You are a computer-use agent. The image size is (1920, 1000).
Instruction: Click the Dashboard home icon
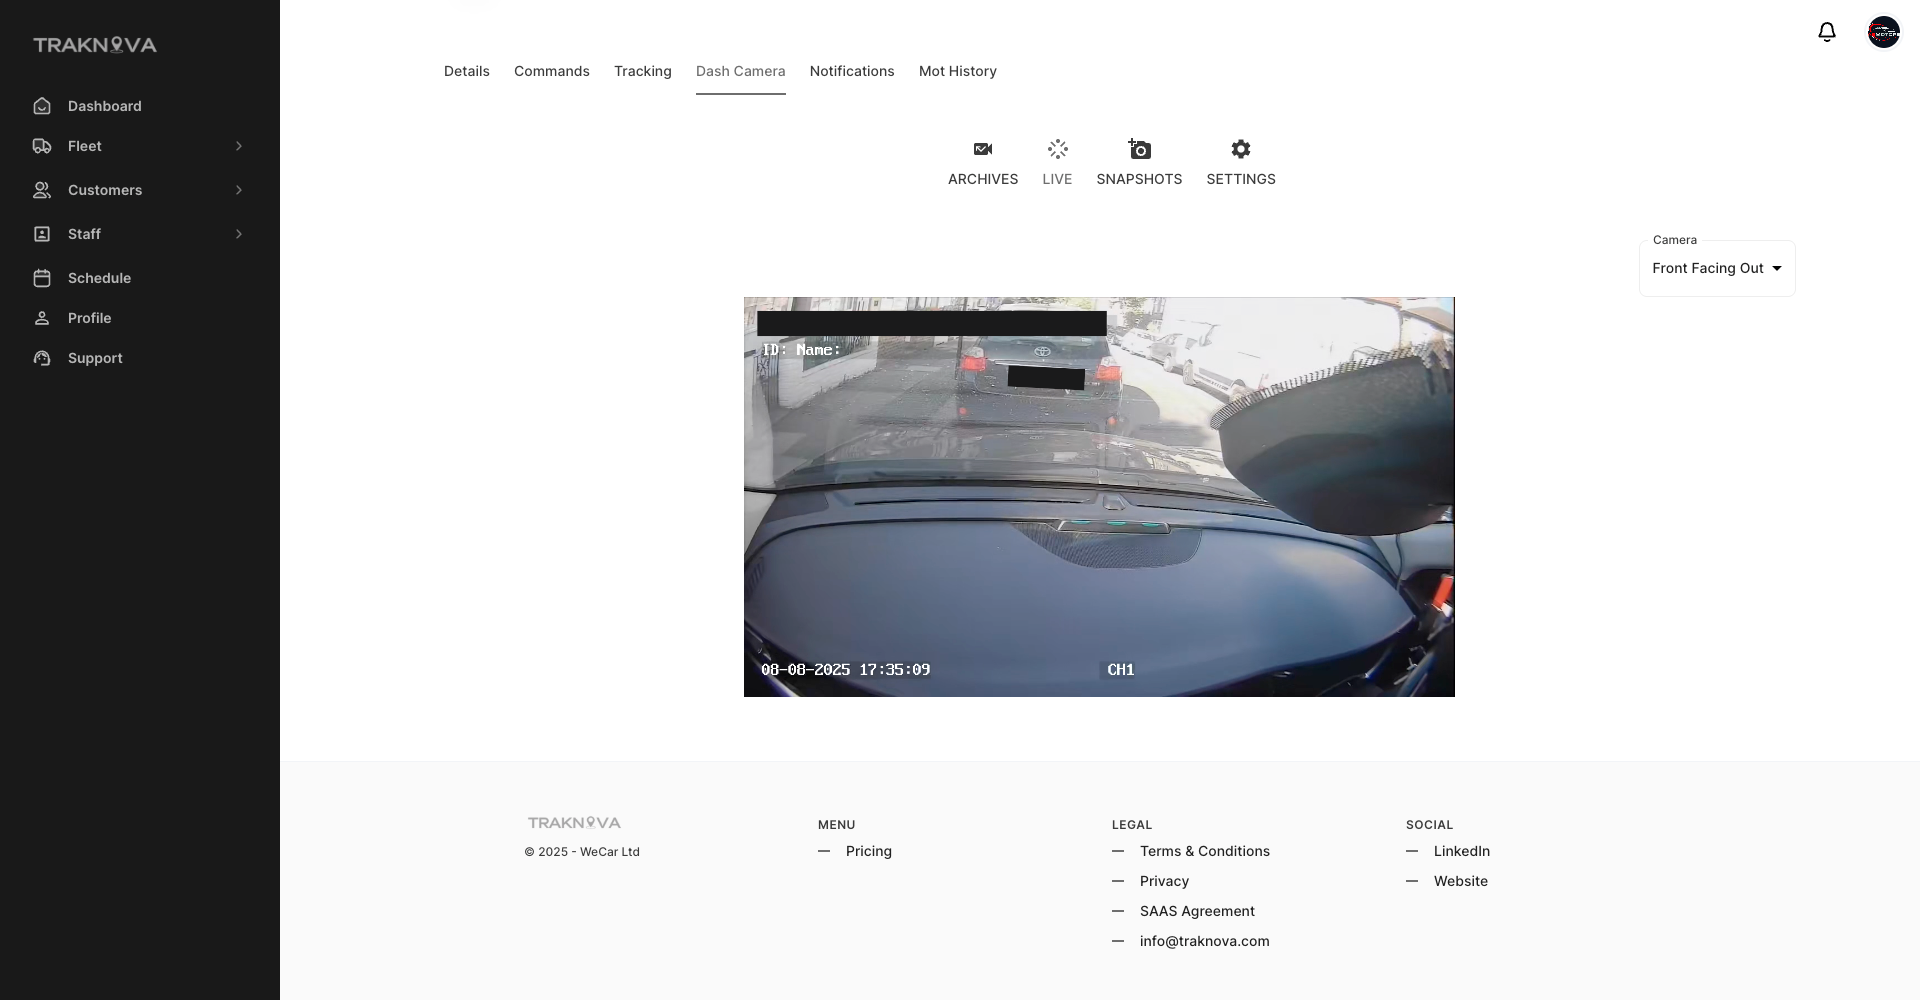coord(42,106)
